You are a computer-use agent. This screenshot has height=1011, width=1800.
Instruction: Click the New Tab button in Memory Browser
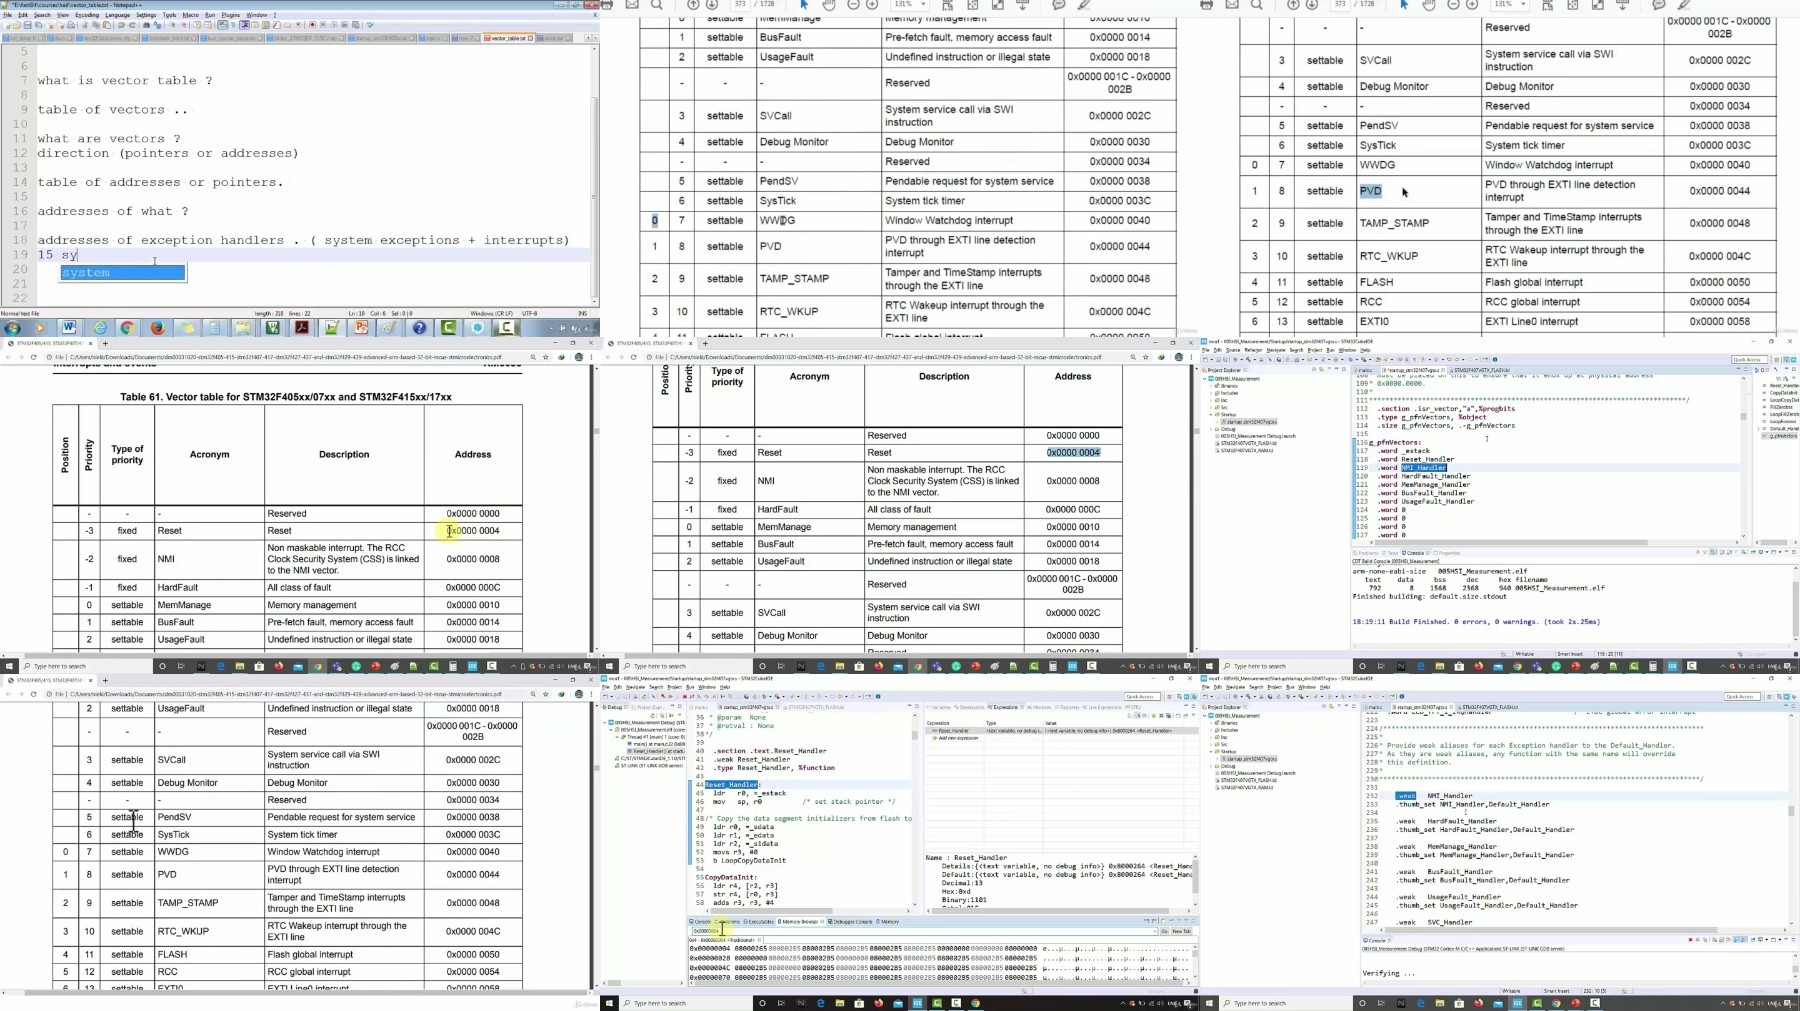click(1181, 931)
